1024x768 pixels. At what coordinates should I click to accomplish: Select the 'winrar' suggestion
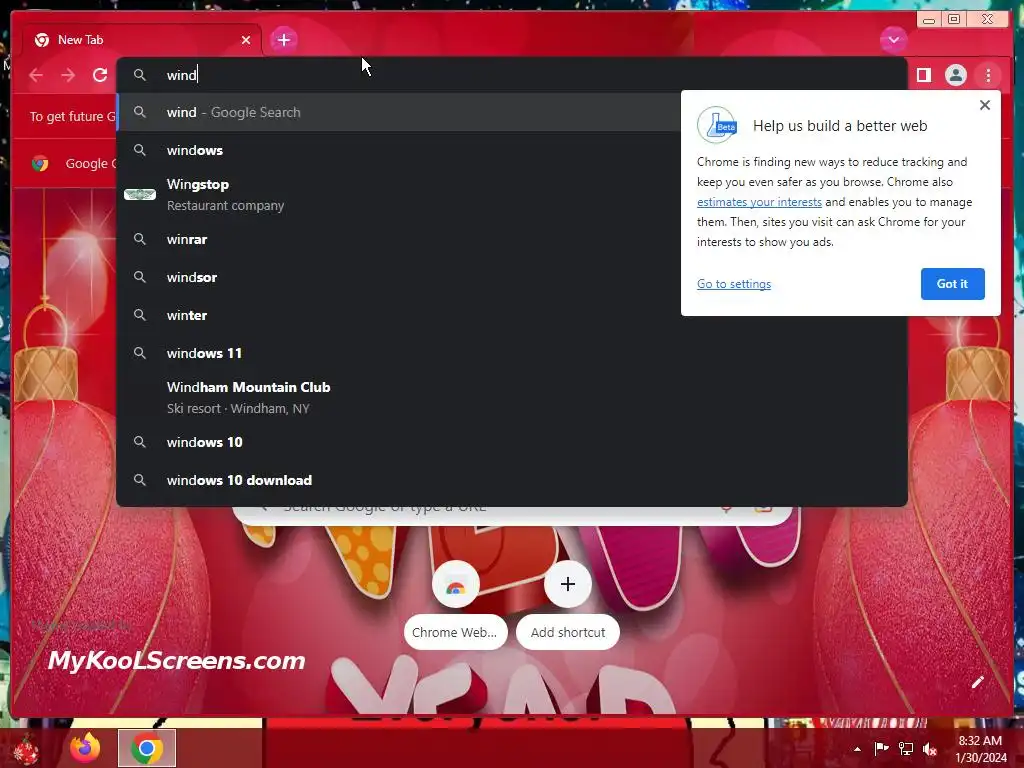[x=399, y=239]
